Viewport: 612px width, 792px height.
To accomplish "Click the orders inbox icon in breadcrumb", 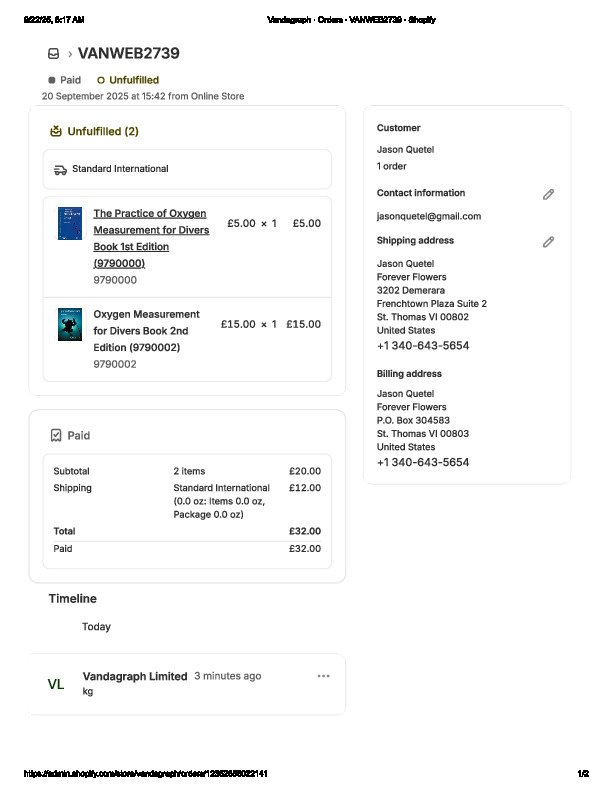I will click(53, 54).
